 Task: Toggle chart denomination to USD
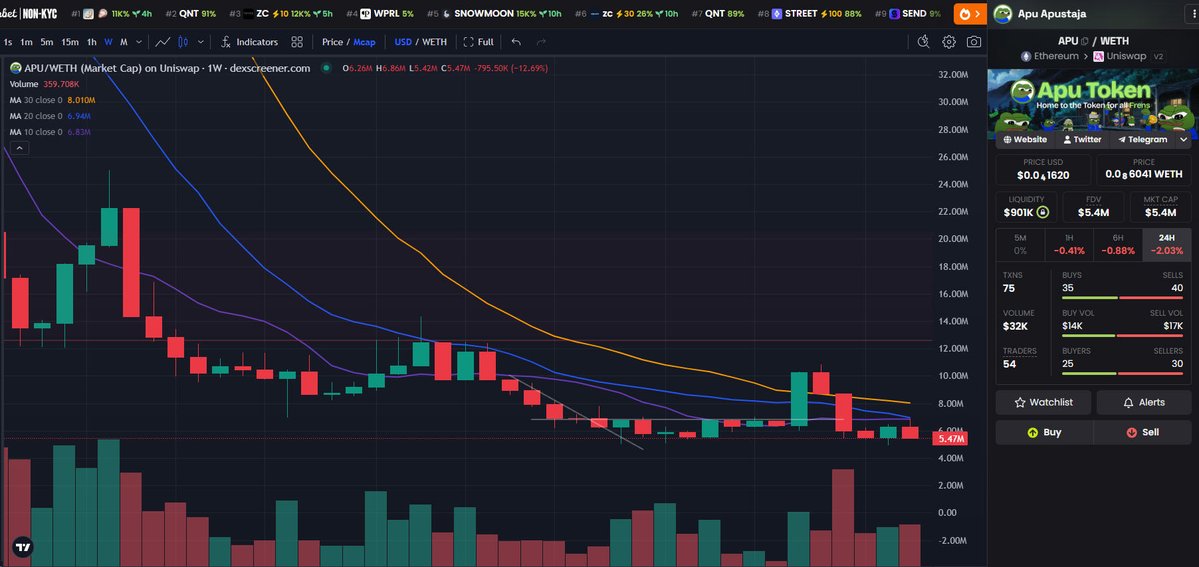pyautogui.click(x=402, y=42)
